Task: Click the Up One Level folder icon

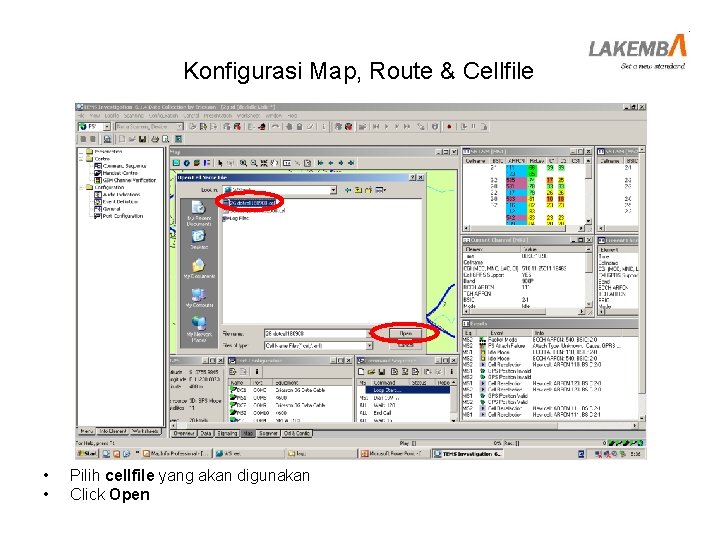Action: click(358, 190)
